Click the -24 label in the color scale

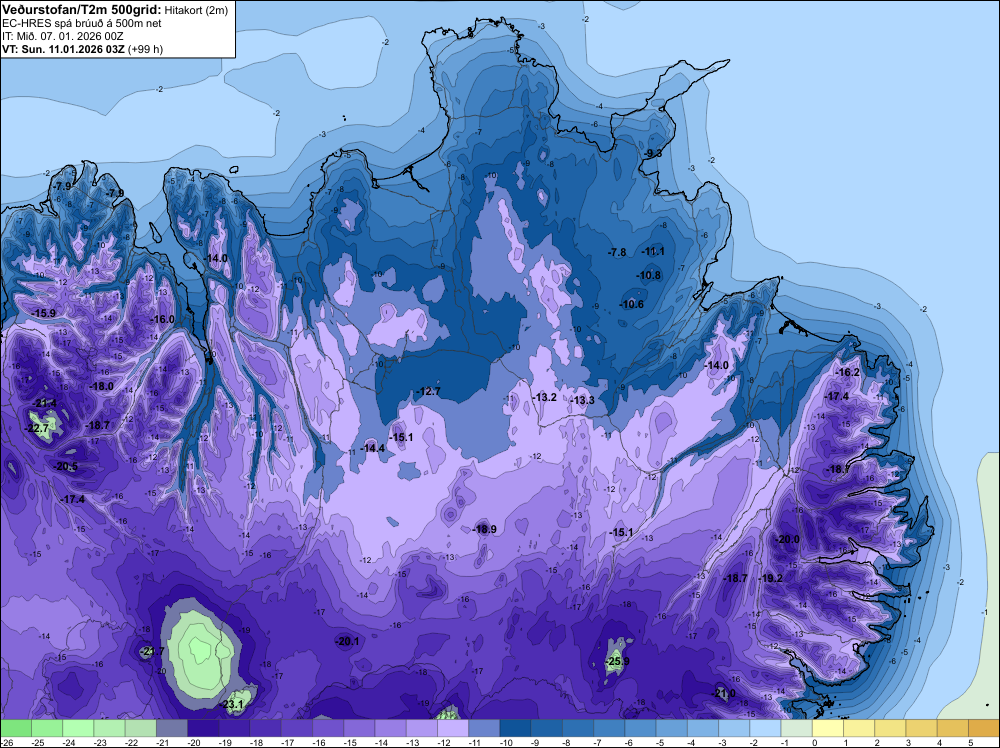click(70, 742)
